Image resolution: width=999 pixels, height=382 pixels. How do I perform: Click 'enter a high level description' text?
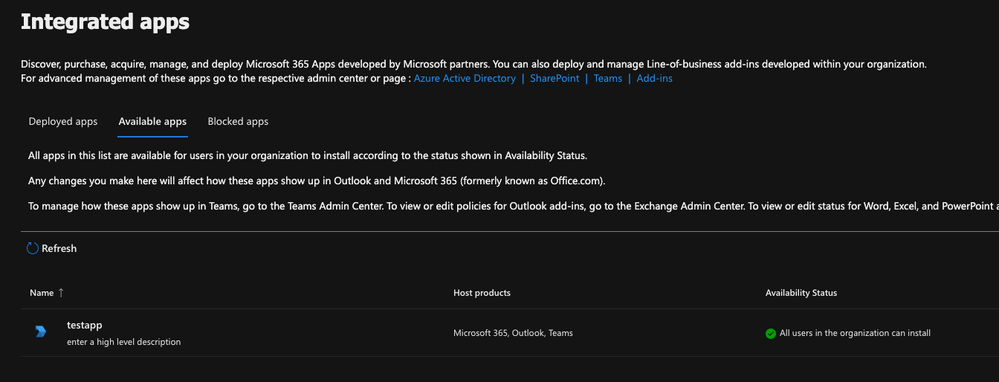tap(124, 342)
